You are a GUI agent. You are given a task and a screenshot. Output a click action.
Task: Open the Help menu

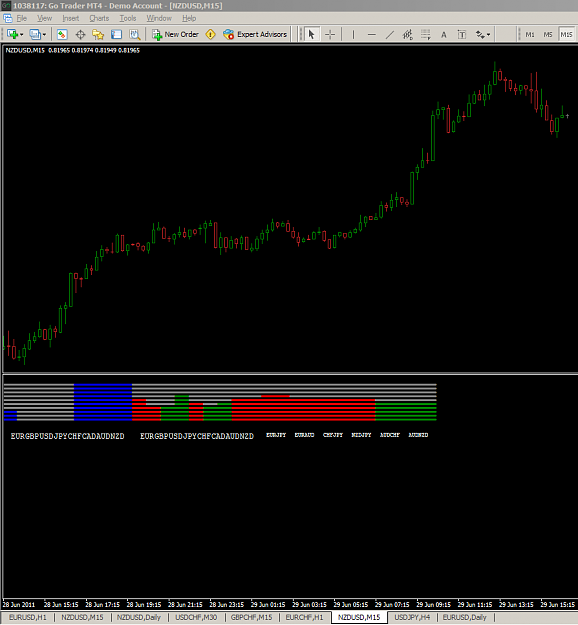tap(189, 18)
